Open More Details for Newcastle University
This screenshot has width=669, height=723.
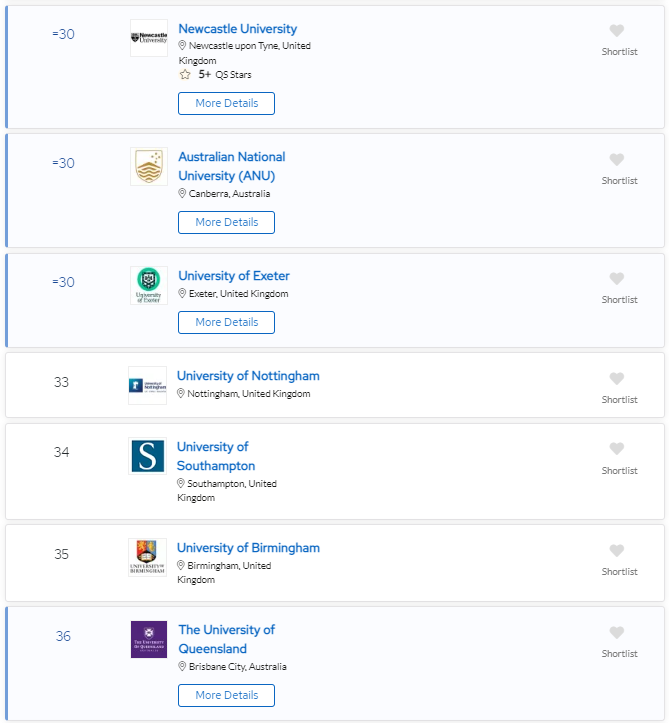pos(226,103)
